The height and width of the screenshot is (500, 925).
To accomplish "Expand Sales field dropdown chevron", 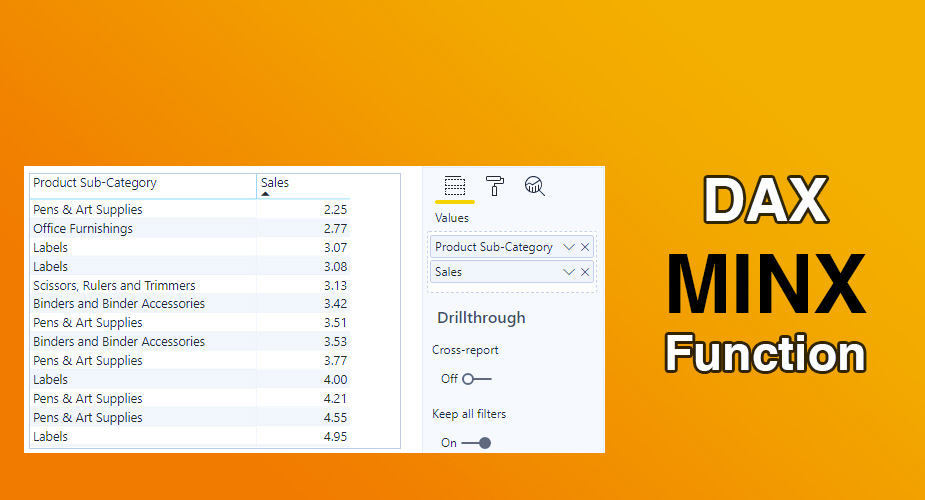I will [569, 272].
